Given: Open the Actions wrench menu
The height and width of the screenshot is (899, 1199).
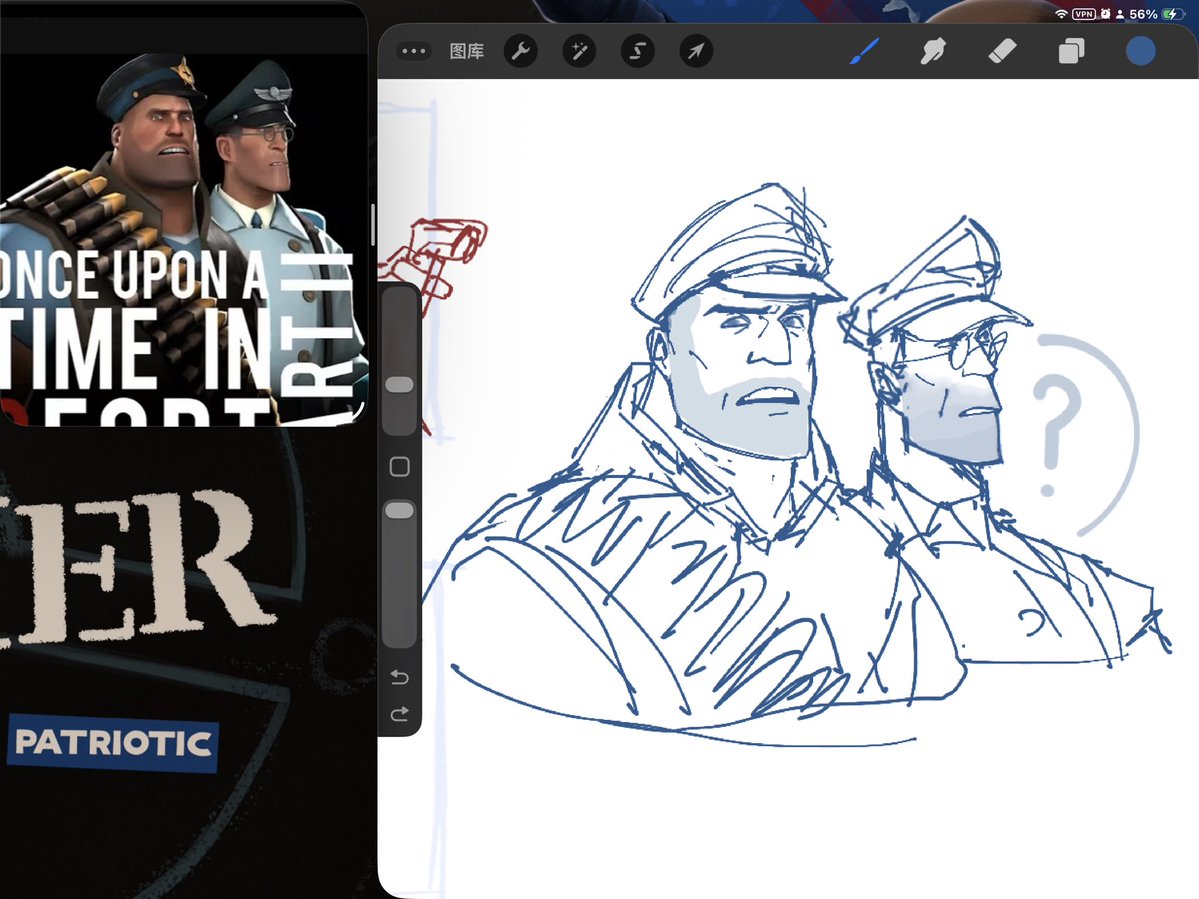Looking at the screenshot, I should pos(521,51).
